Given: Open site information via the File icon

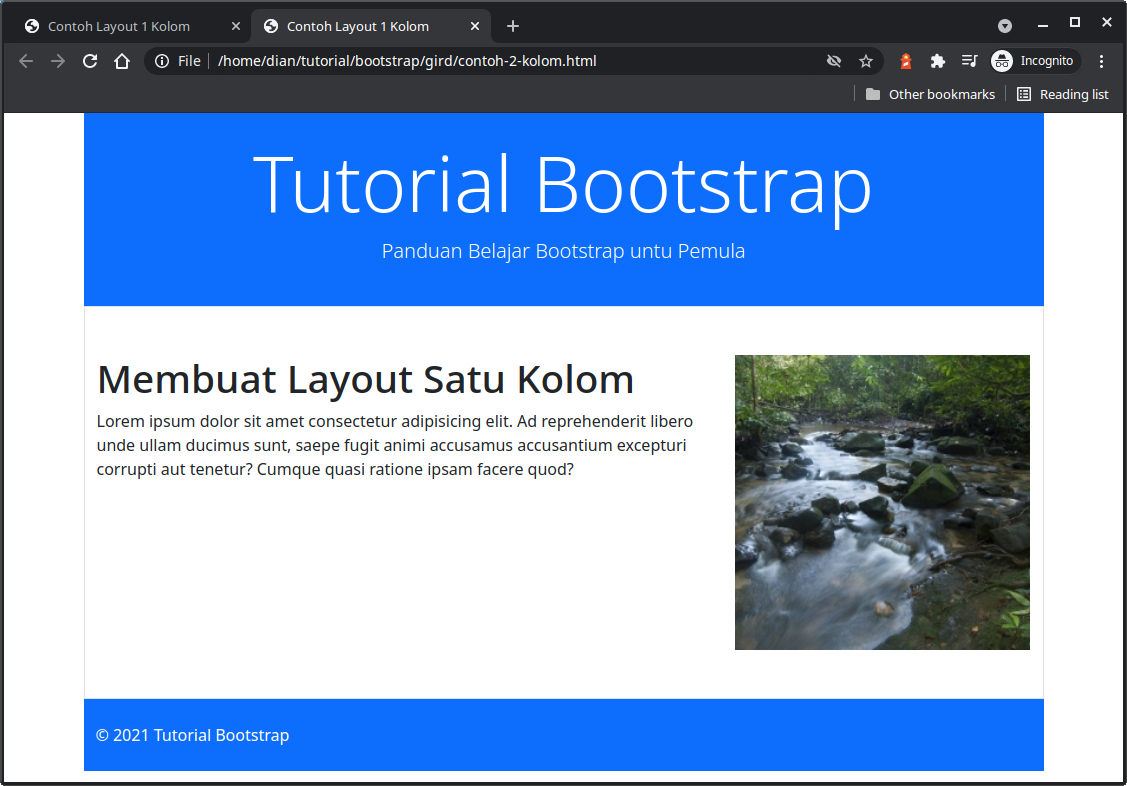Looking at the screenshot, I should pos(161,61).
